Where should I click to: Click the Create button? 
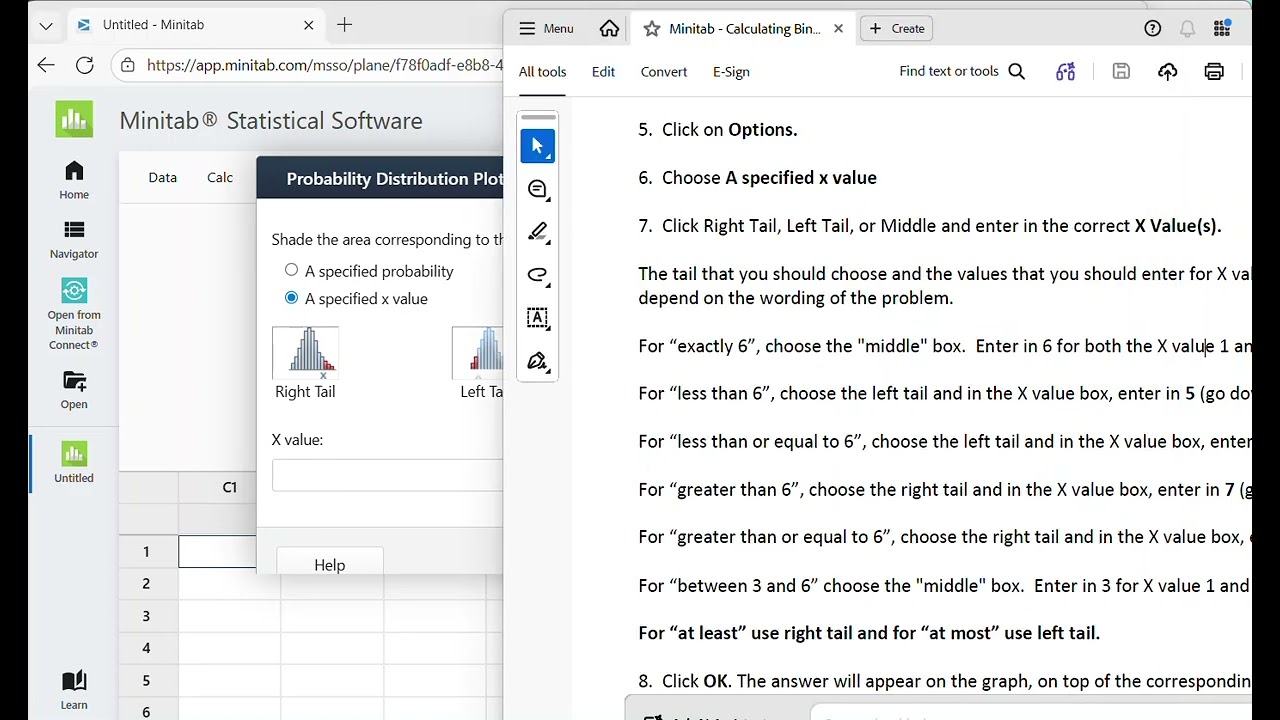[897, 29]
